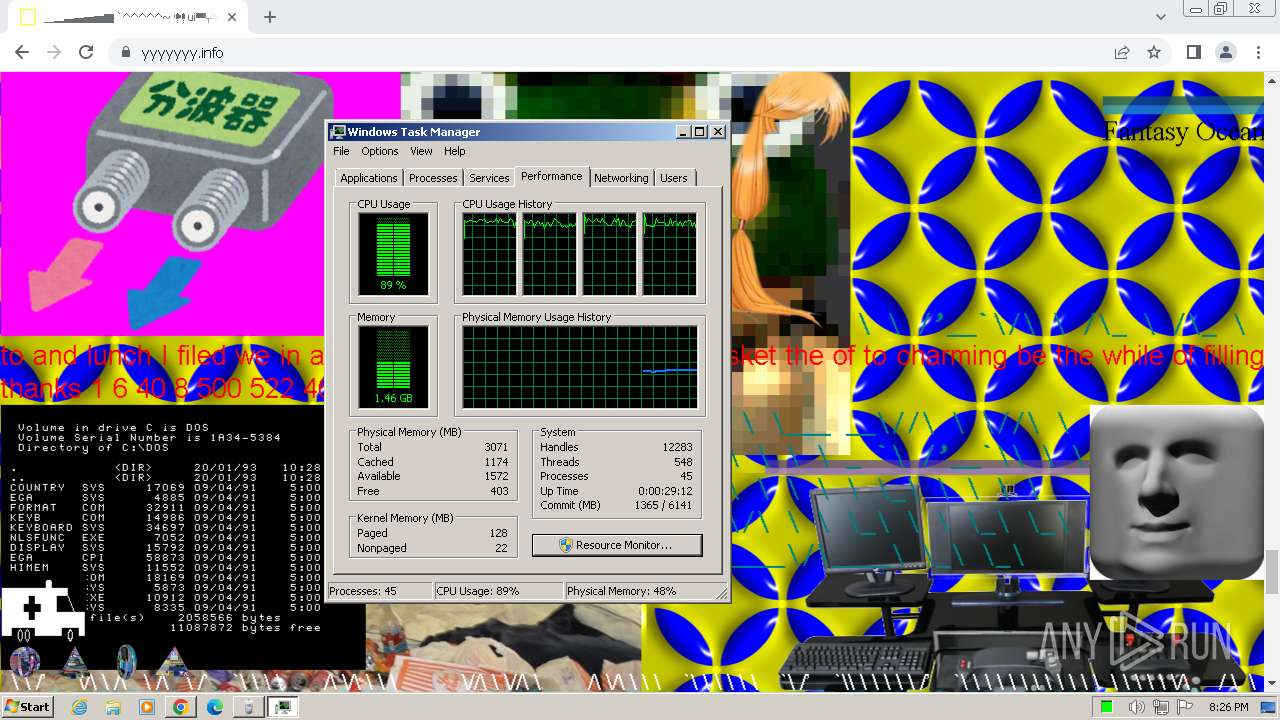
Task: Switch to the Services tab
Action: click(489, 178)
